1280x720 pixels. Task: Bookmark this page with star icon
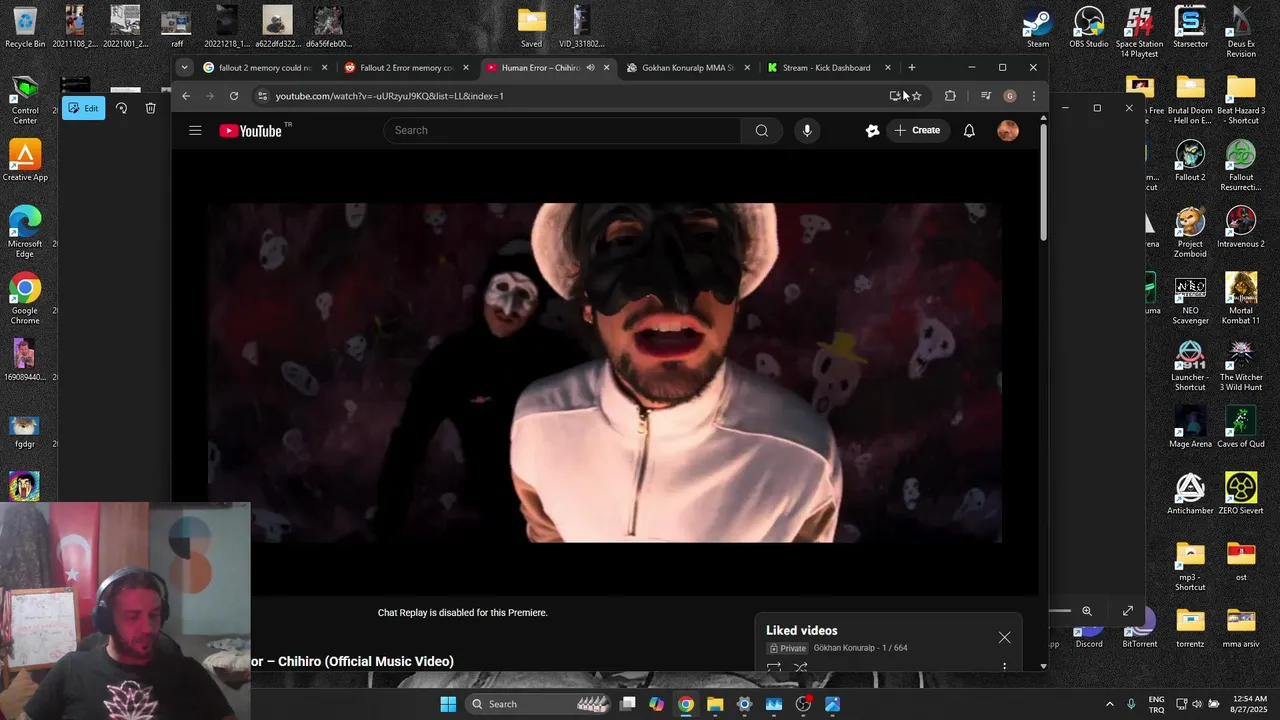pos(916,96)
